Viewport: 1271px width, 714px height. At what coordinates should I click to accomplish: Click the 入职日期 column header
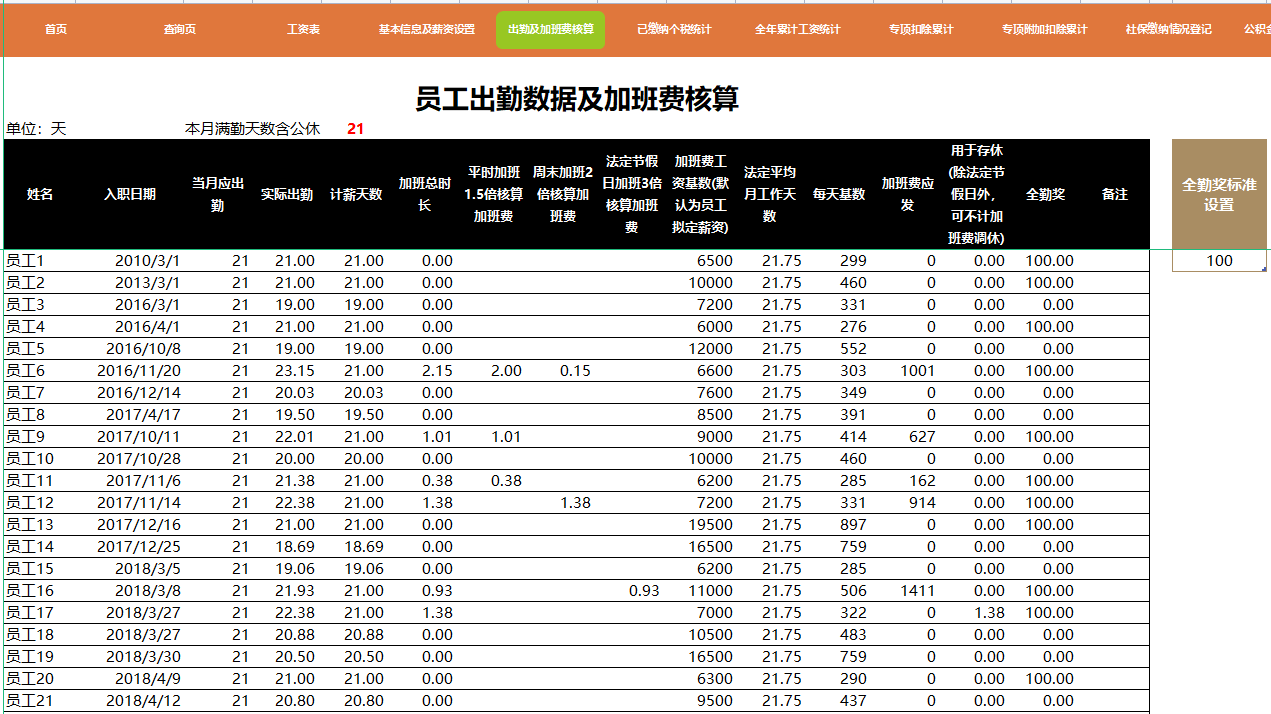pos(130,194)
